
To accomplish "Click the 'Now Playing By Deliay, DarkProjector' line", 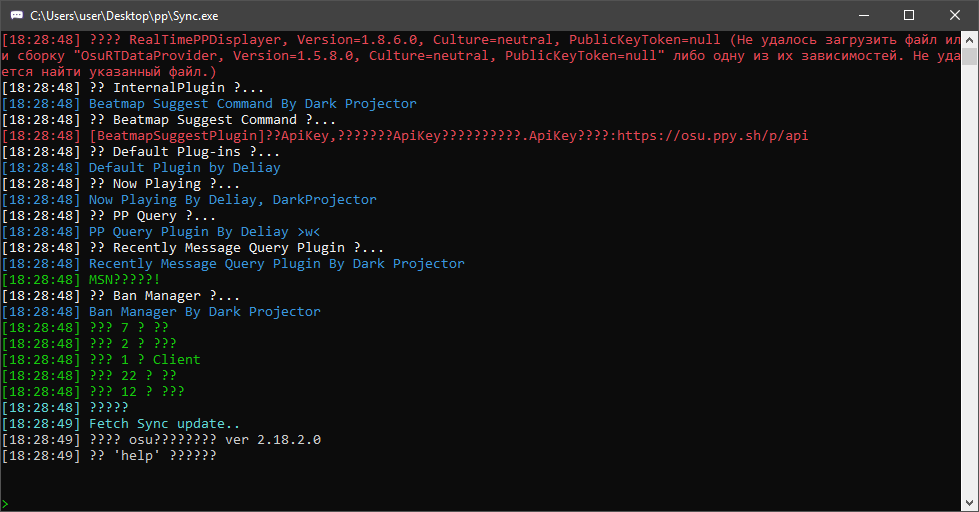I will click(x=189, y=200).
